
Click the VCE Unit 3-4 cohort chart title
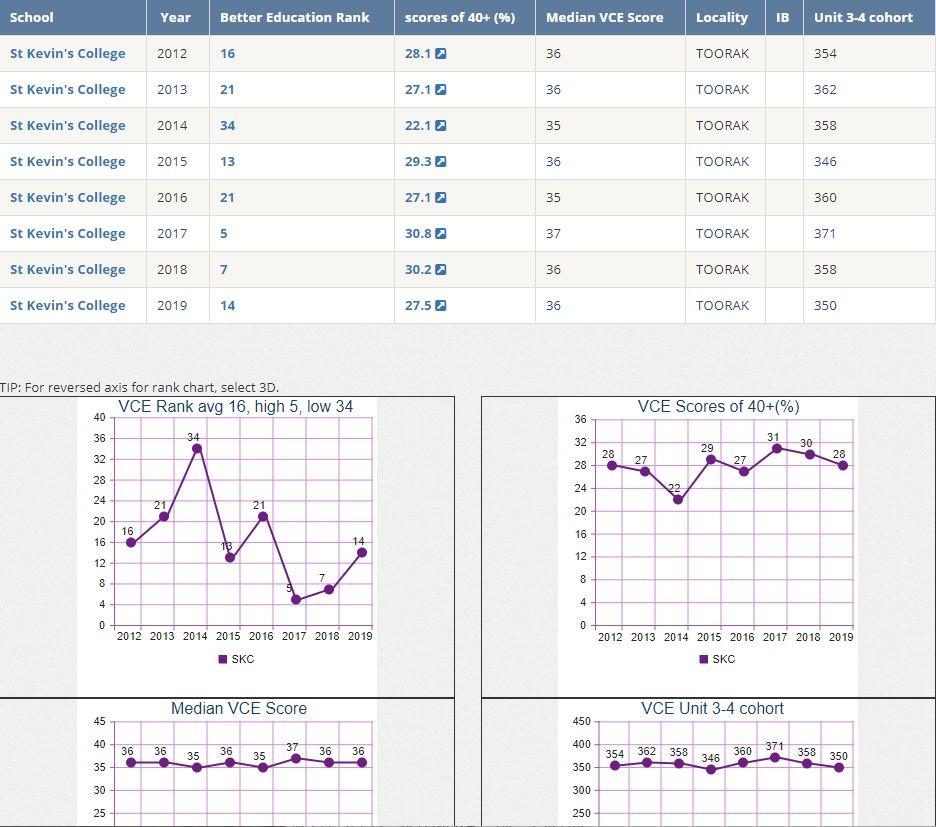712,709
